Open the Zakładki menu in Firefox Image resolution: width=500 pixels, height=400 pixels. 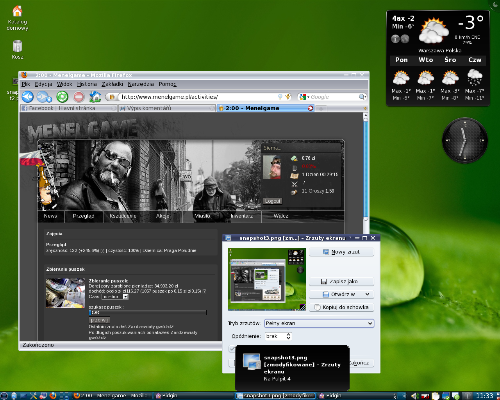[112, 84]
